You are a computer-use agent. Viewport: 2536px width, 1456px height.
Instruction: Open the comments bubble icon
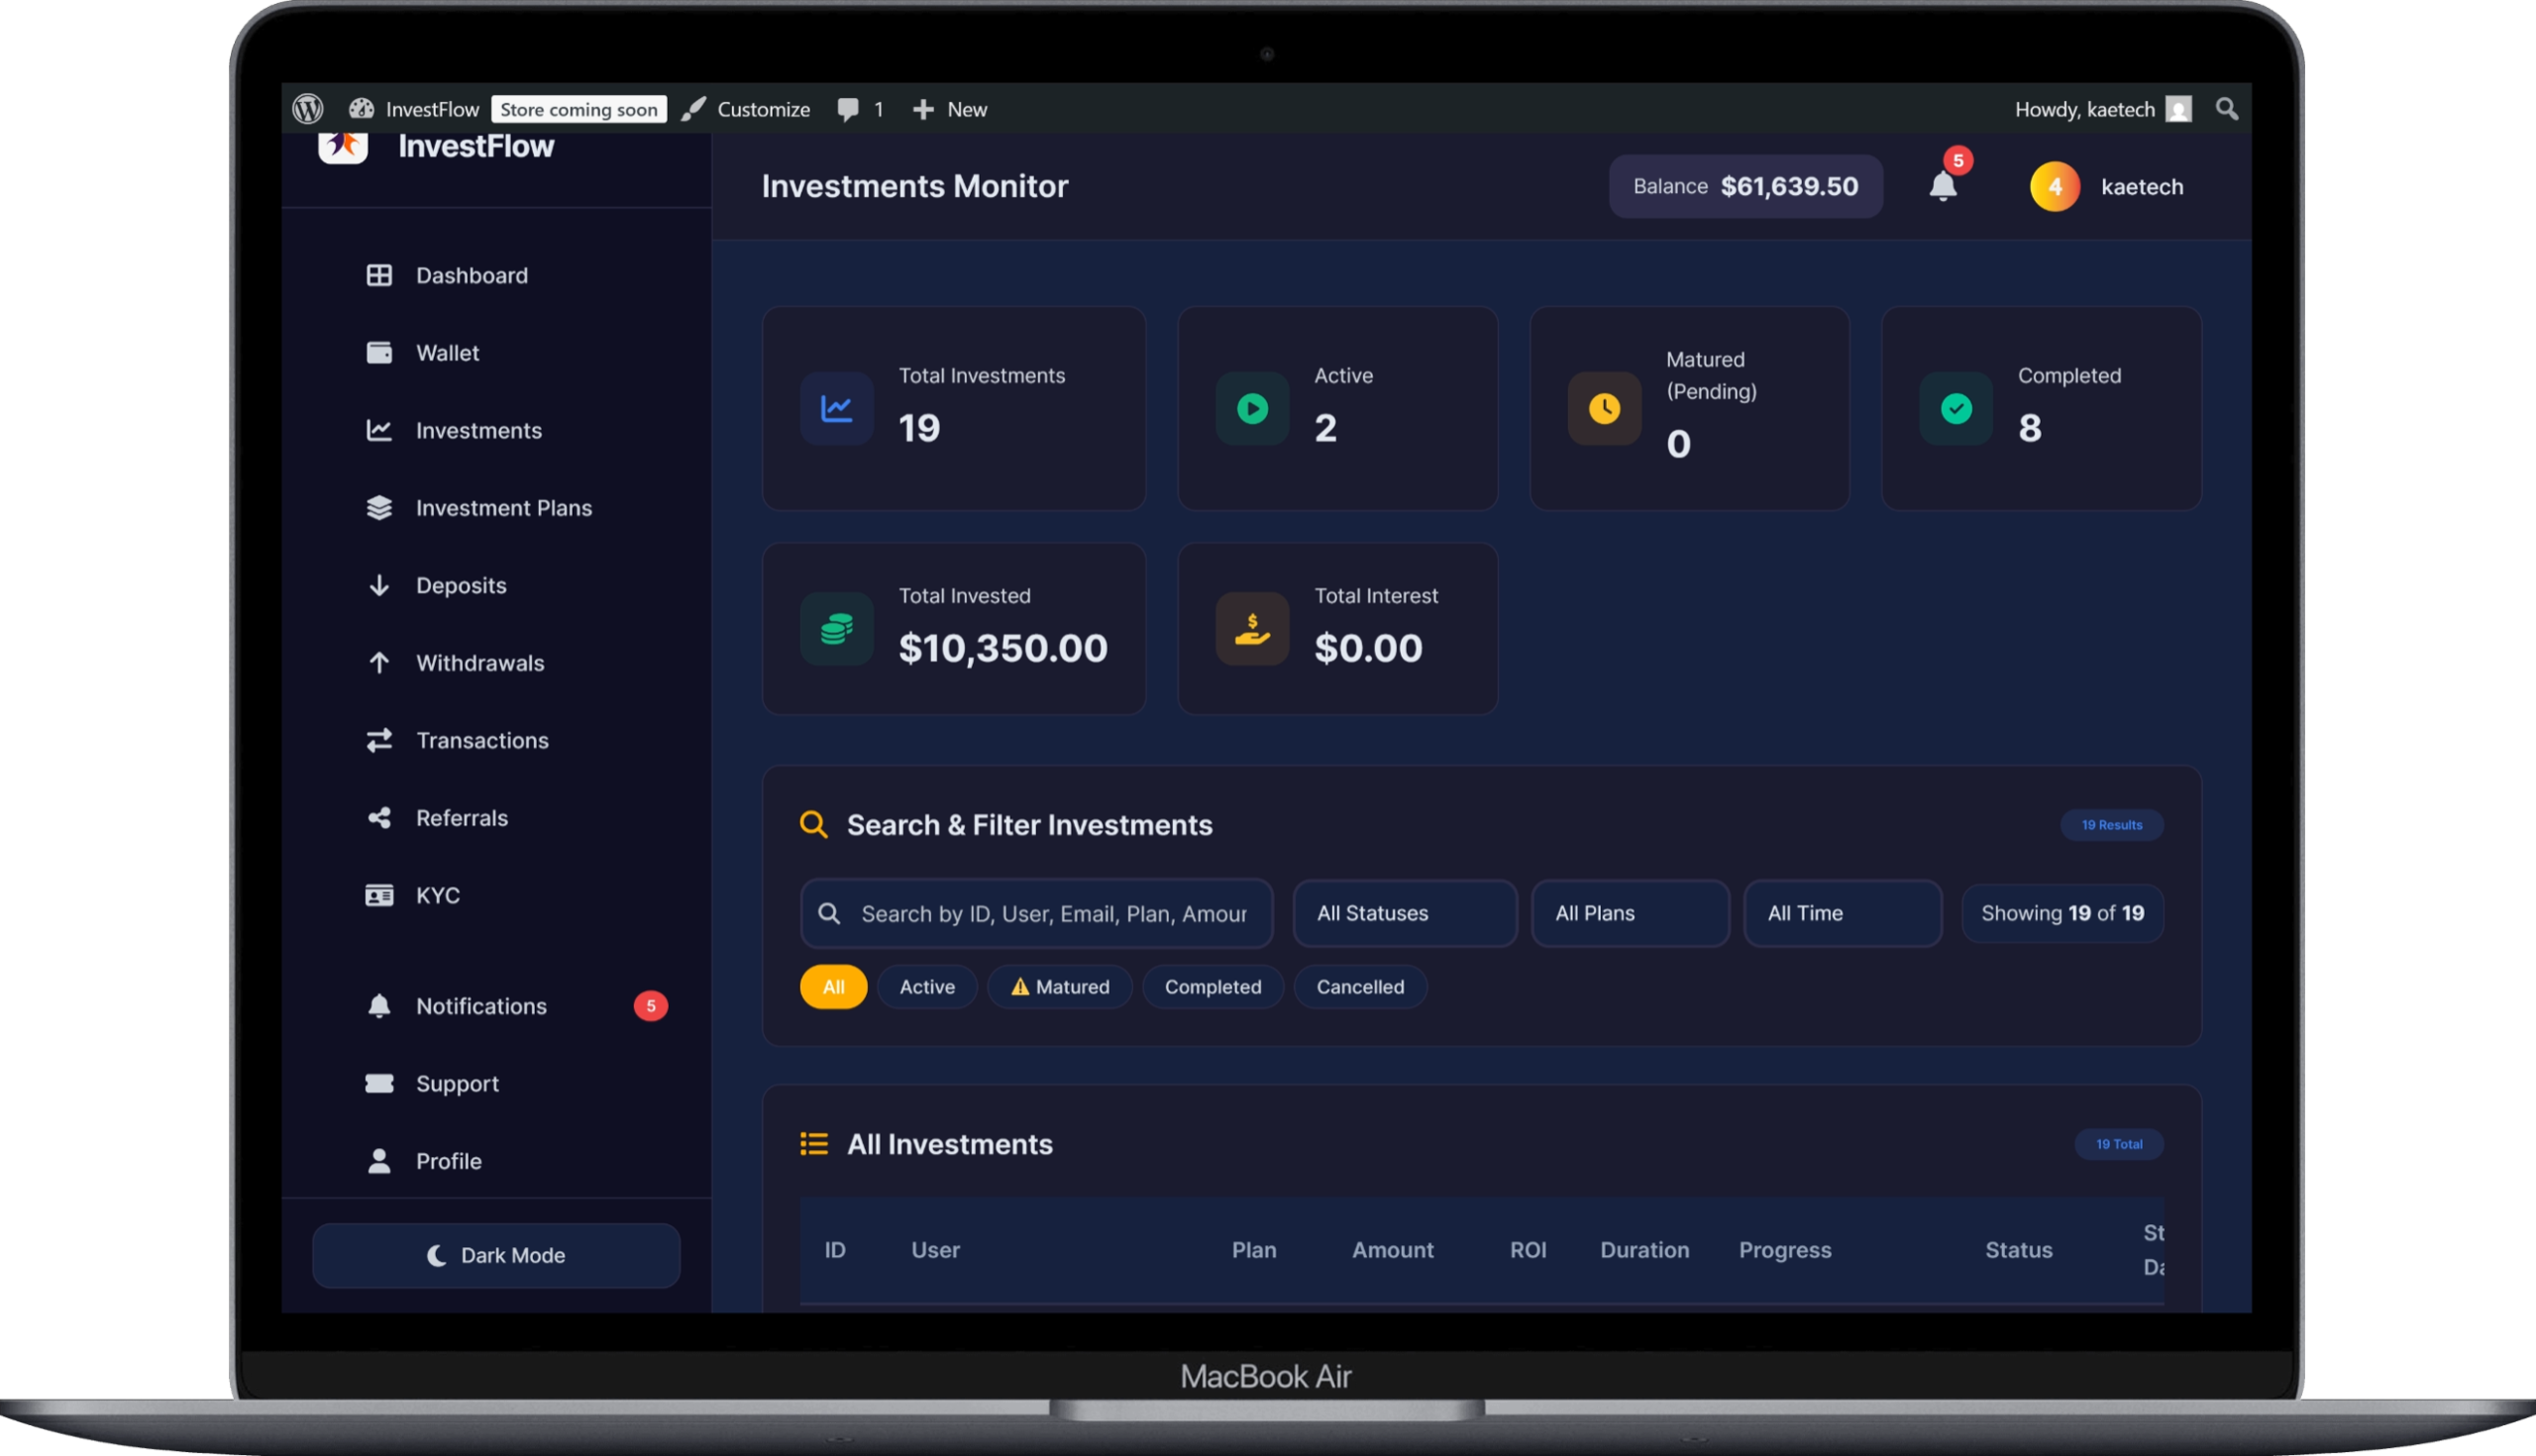click(x=848, y=109)
